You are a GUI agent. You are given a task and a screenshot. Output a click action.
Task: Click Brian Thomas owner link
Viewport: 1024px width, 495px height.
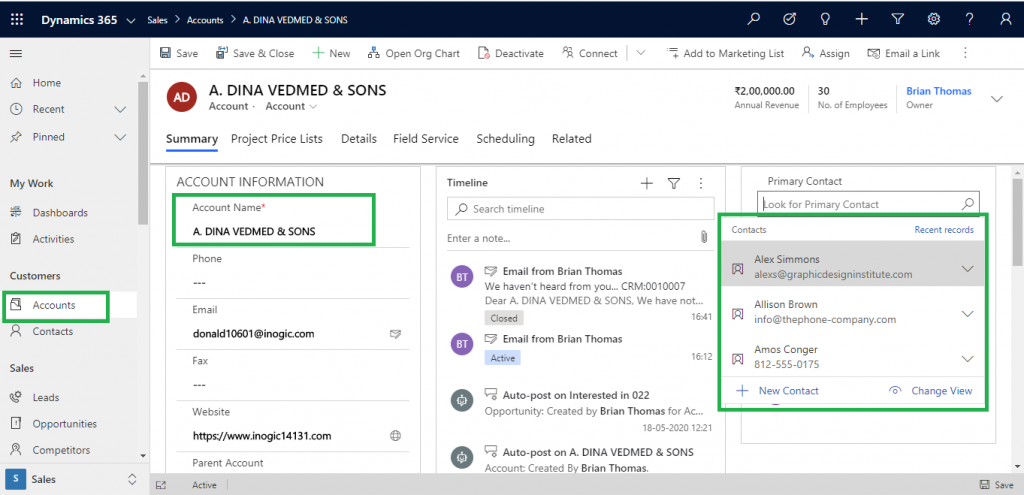point(938,91)
